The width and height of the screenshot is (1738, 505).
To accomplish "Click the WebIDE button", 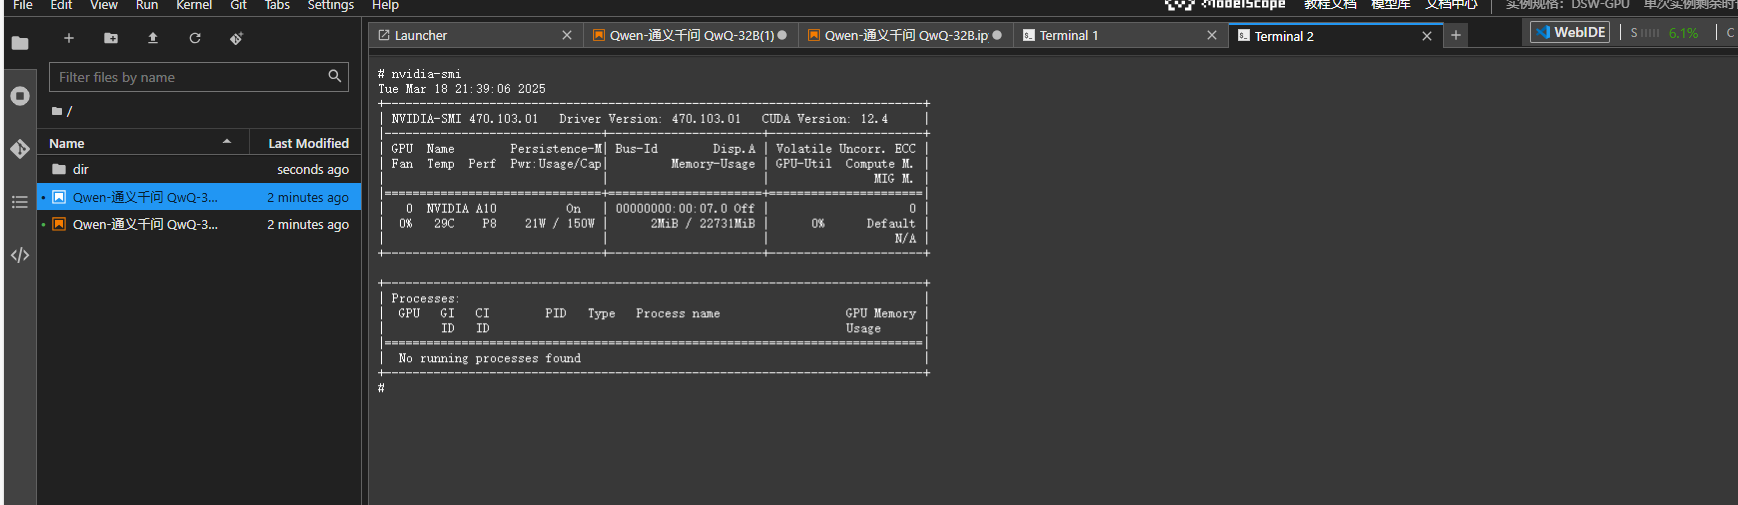I will pos(1571,32).
